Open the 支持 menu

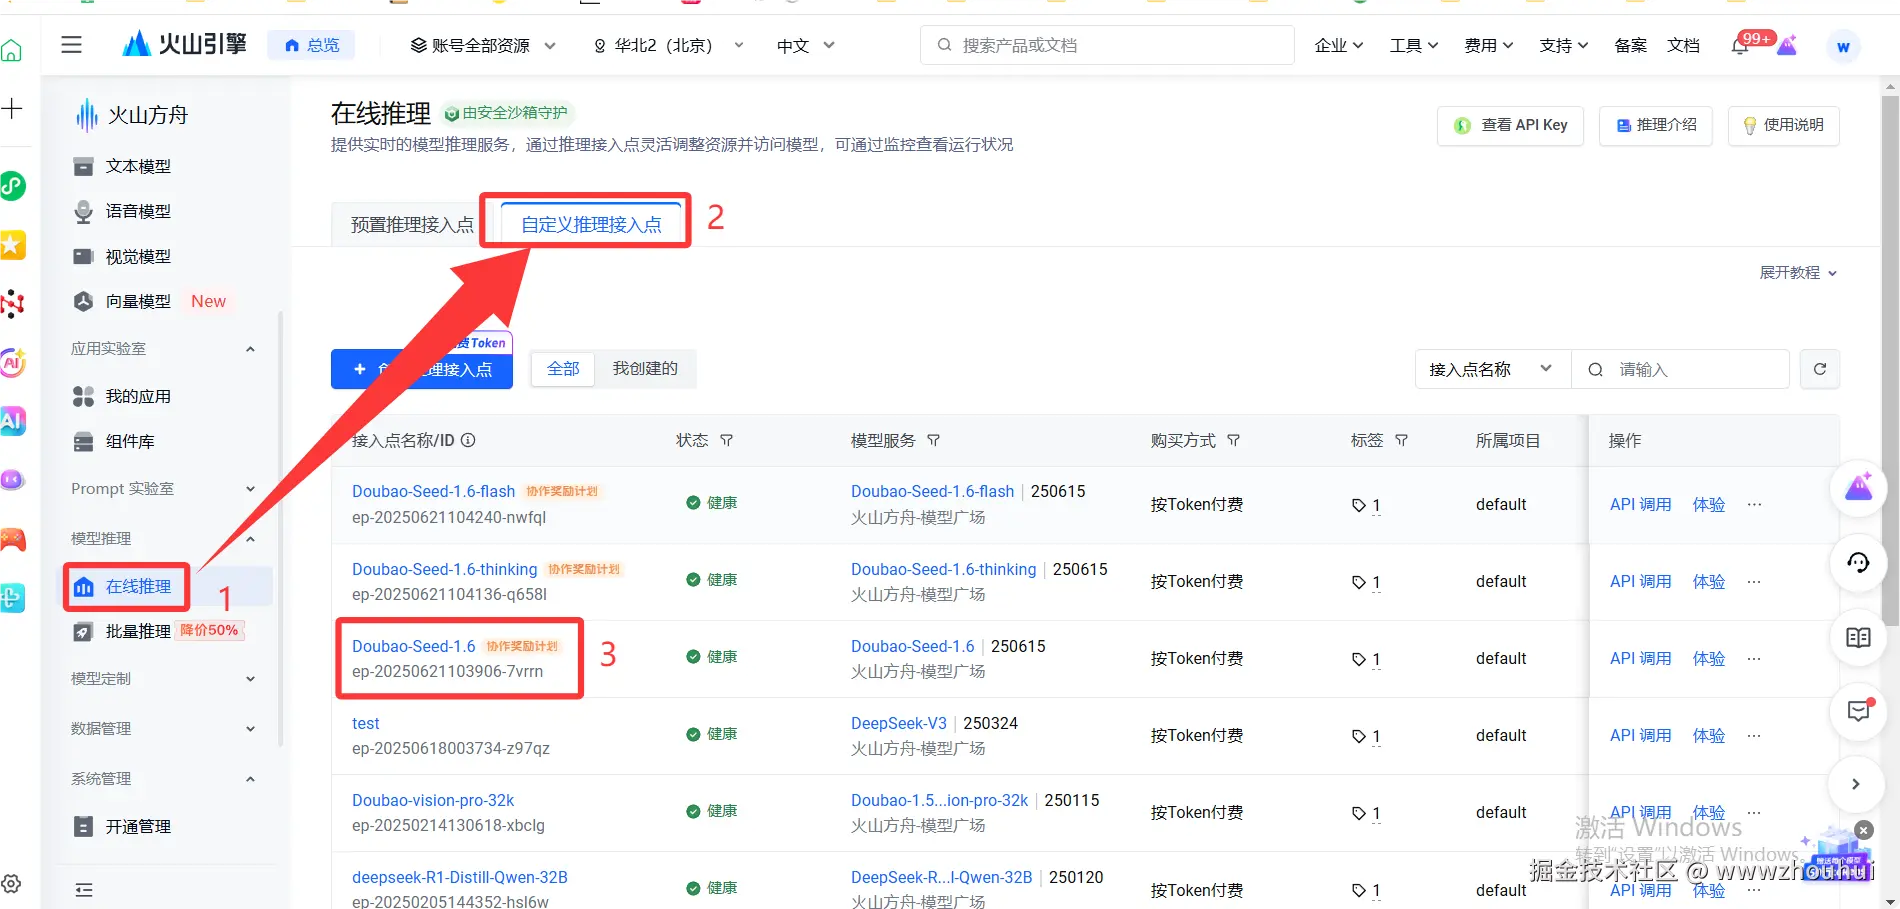[1564, 45]
